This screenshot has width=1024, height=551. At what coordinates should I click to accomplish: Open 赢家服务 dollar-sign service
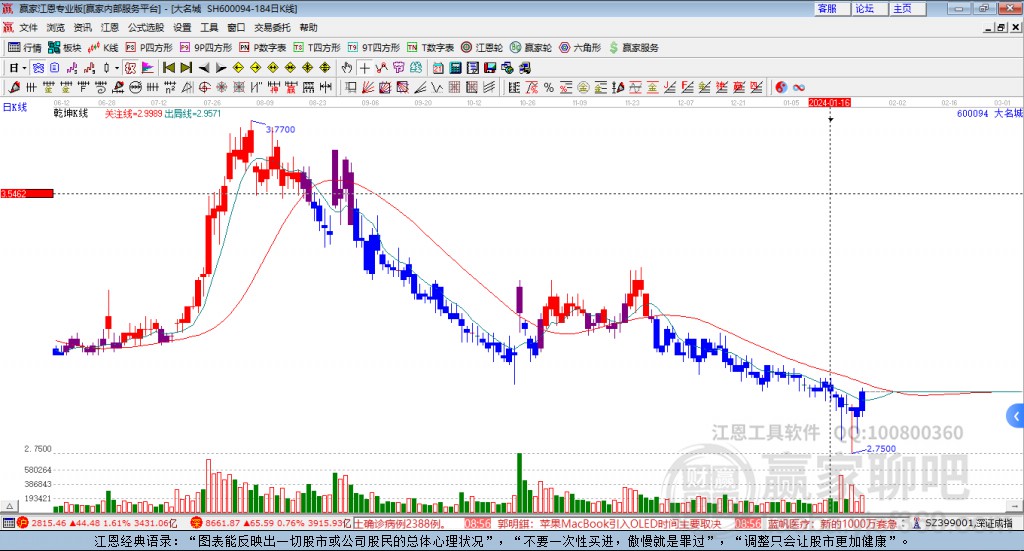pos(634,48)
